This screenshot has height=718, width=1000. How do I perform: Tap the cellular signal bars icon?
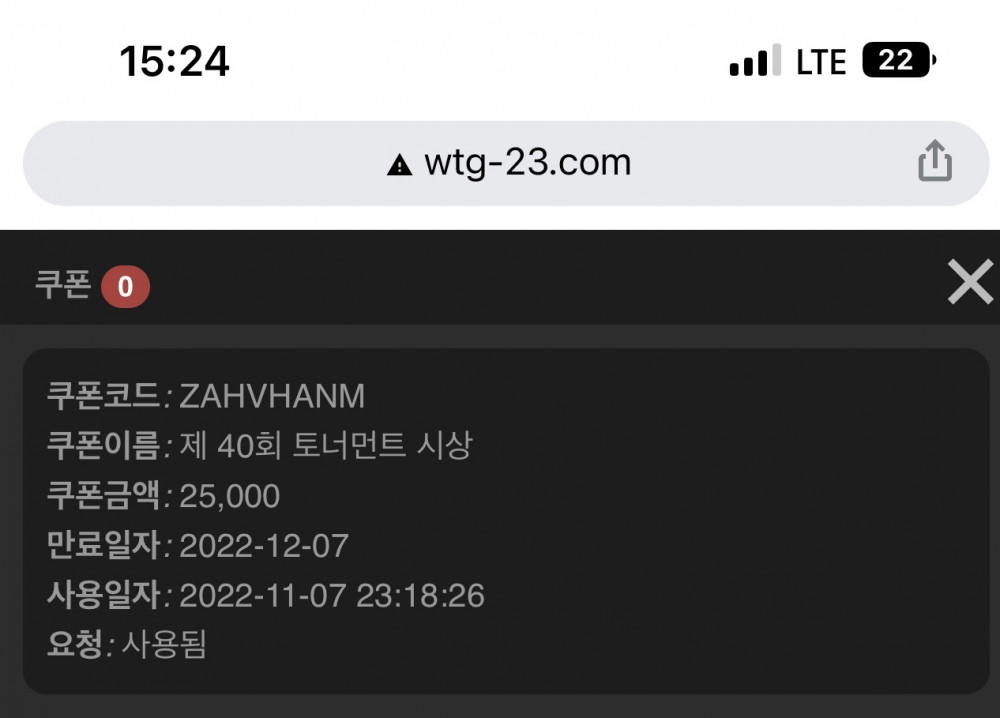[x=754, y=62]
